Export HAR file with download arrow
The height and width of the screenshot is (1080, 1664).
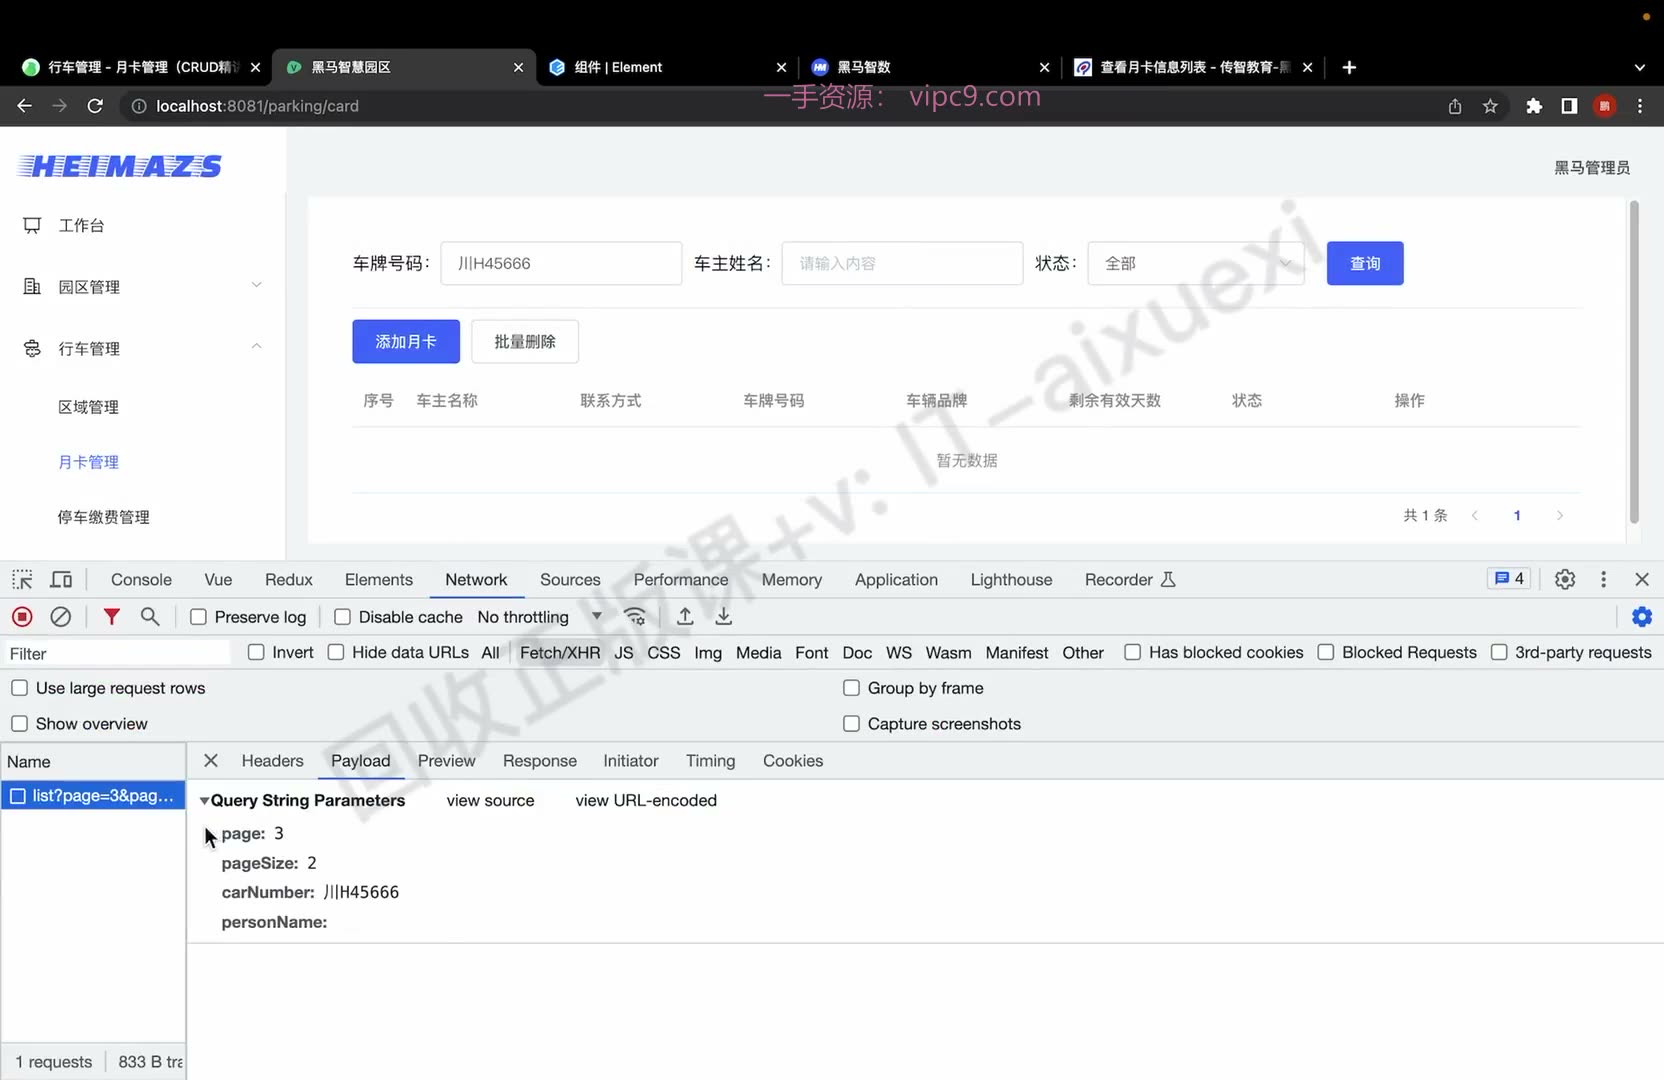[x=724, y=617]
